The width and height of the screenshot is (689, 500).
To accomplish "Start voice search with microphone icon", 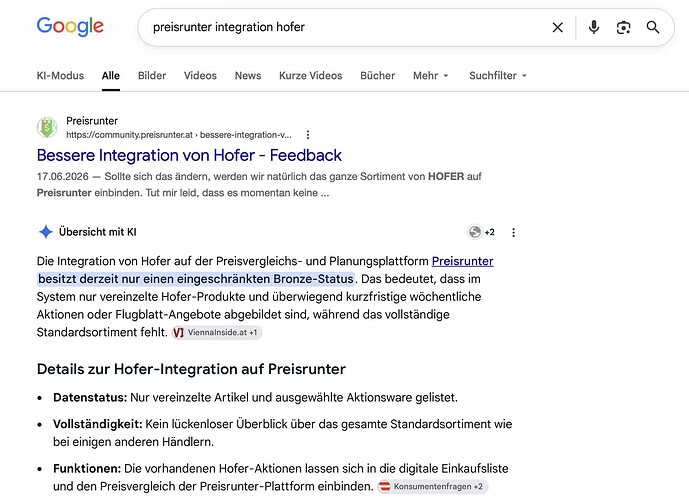I will tap(594, 27).
